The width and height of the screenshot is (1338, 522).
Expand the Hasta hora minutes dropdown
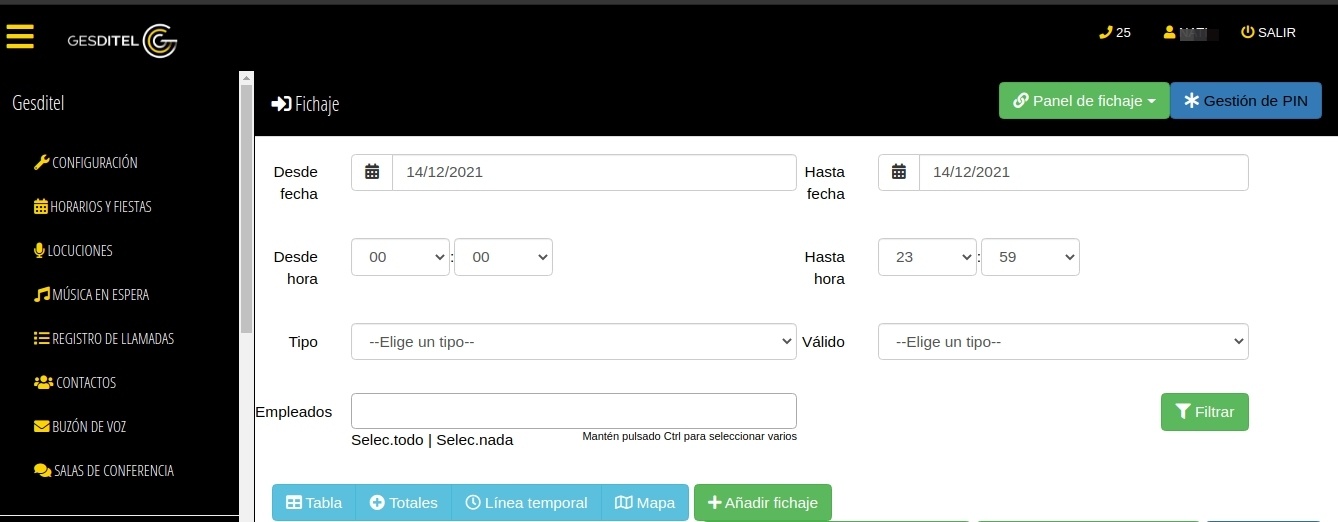coord(1030,257)
